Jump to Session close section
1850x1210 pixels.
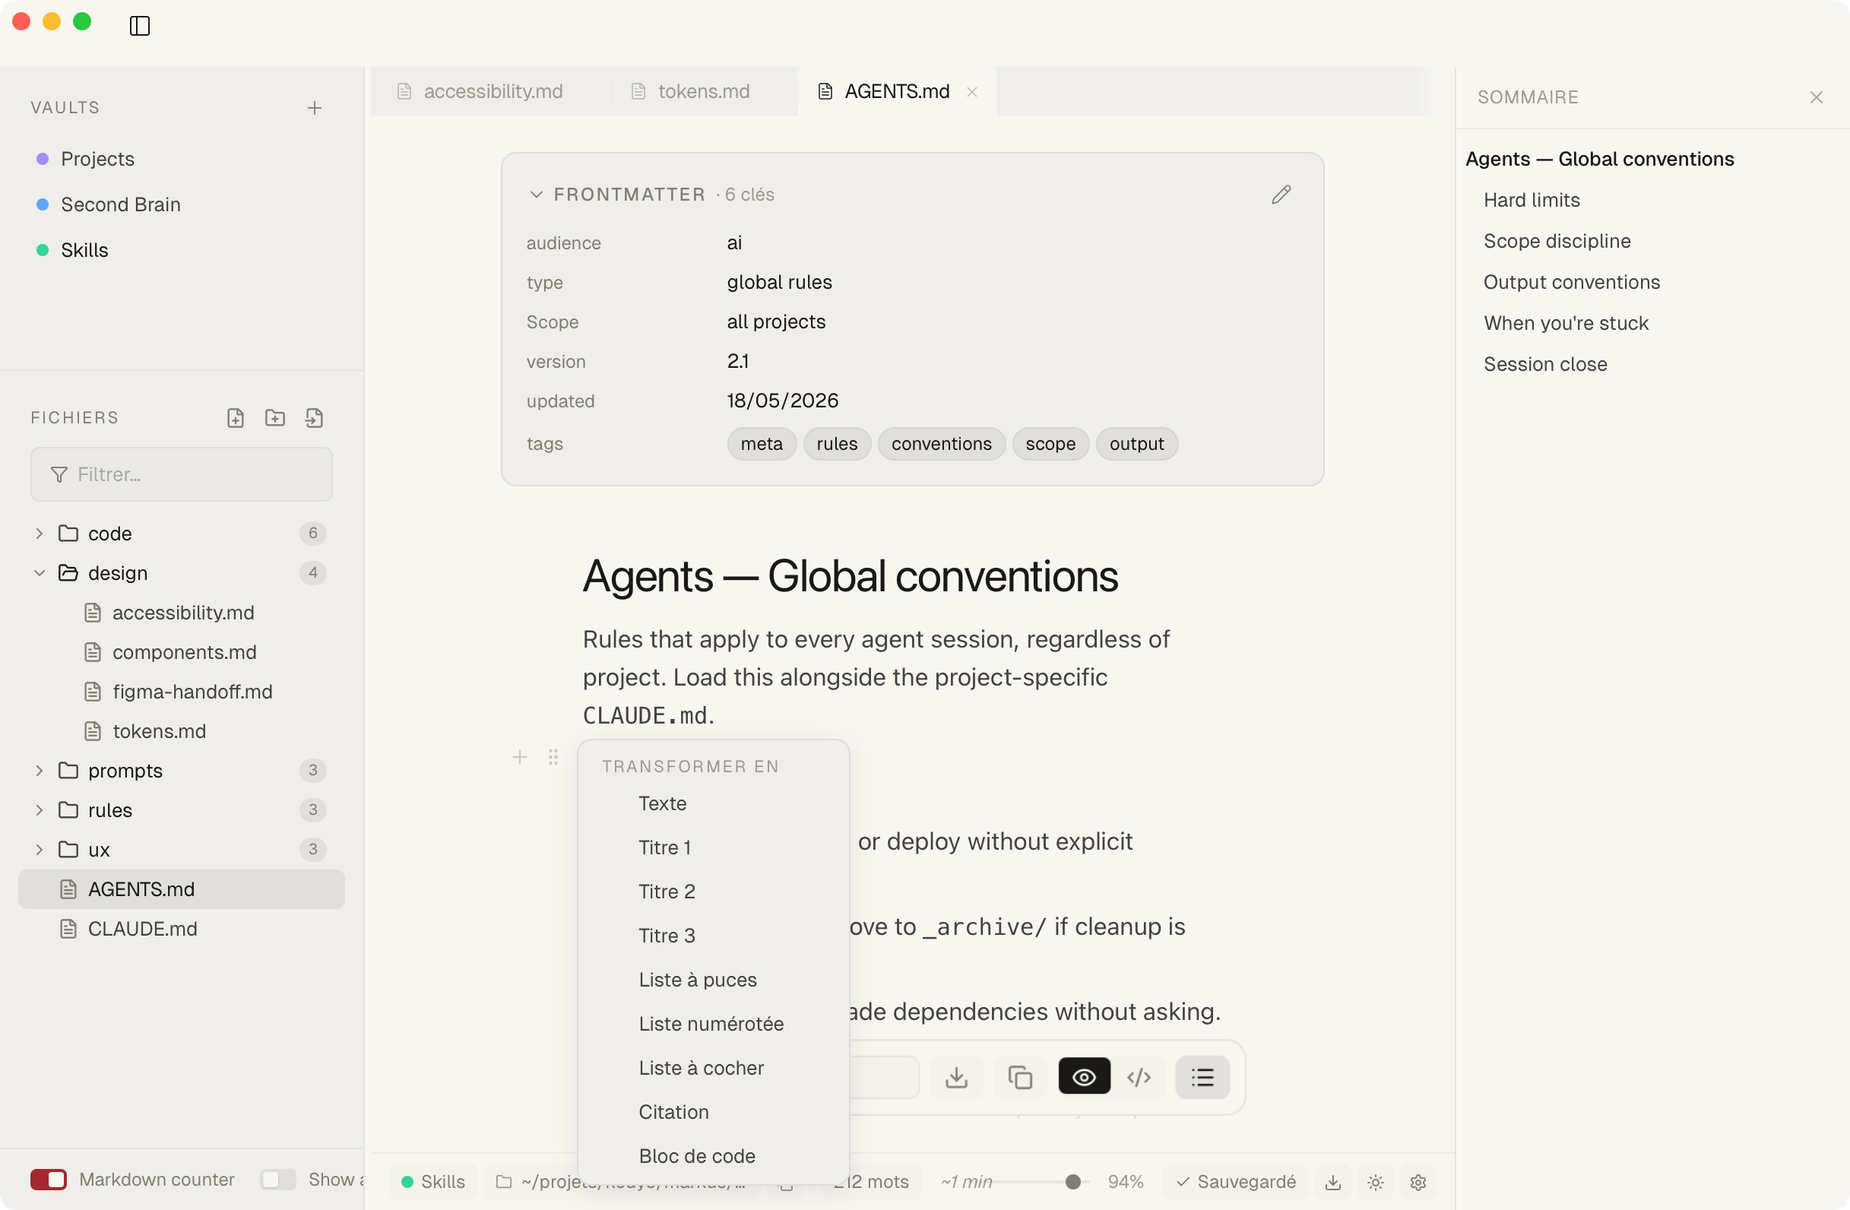1545,364
